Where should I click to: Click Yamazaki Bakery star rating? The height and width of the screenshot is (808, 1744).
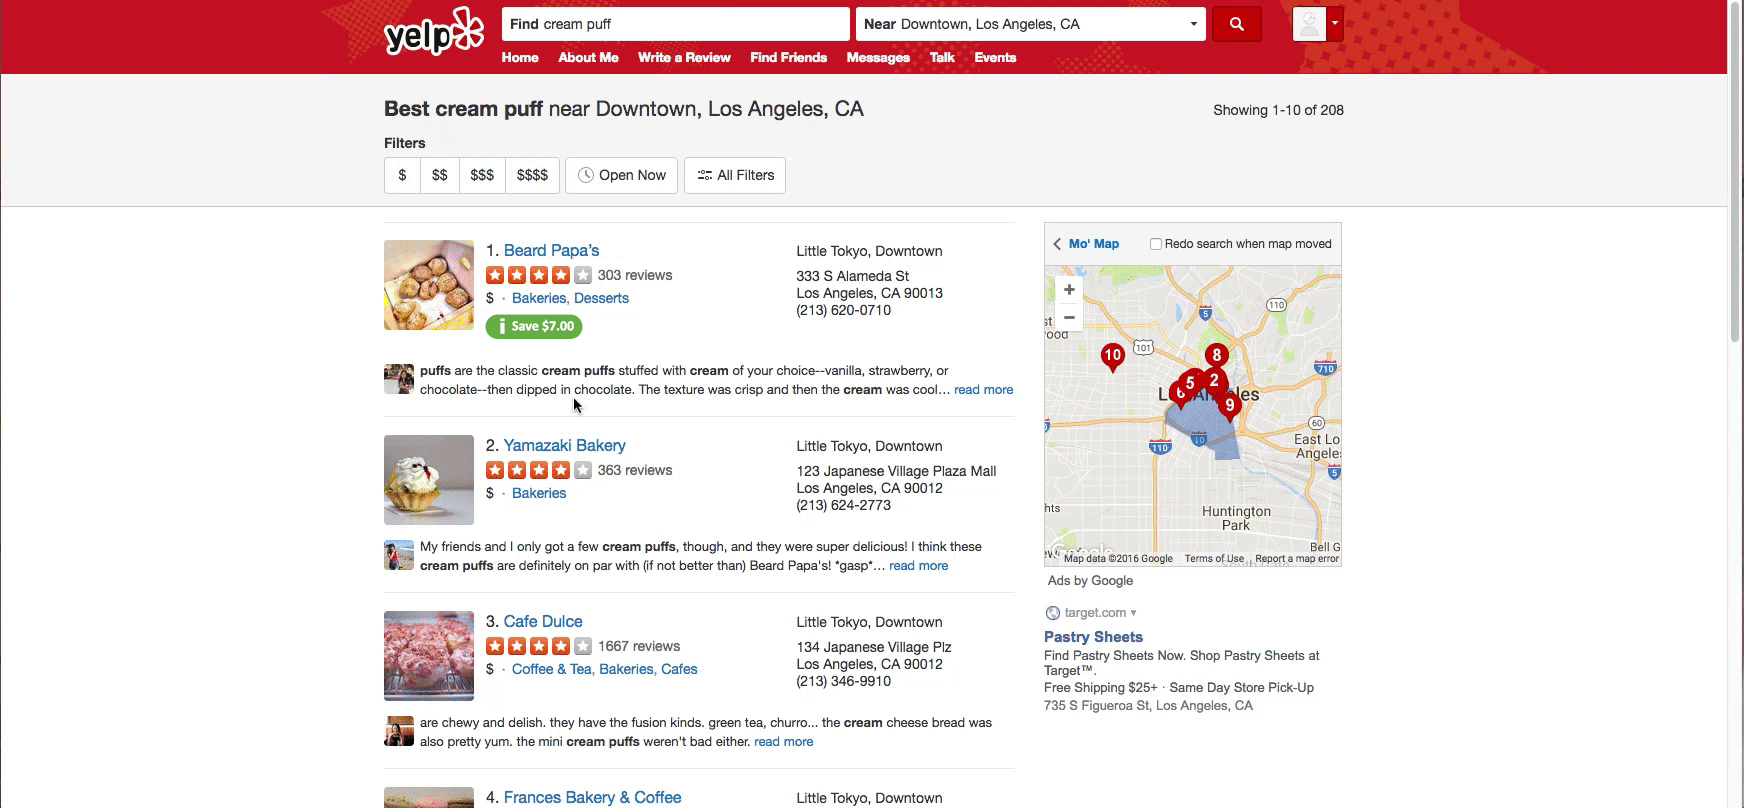click(539, 470)
